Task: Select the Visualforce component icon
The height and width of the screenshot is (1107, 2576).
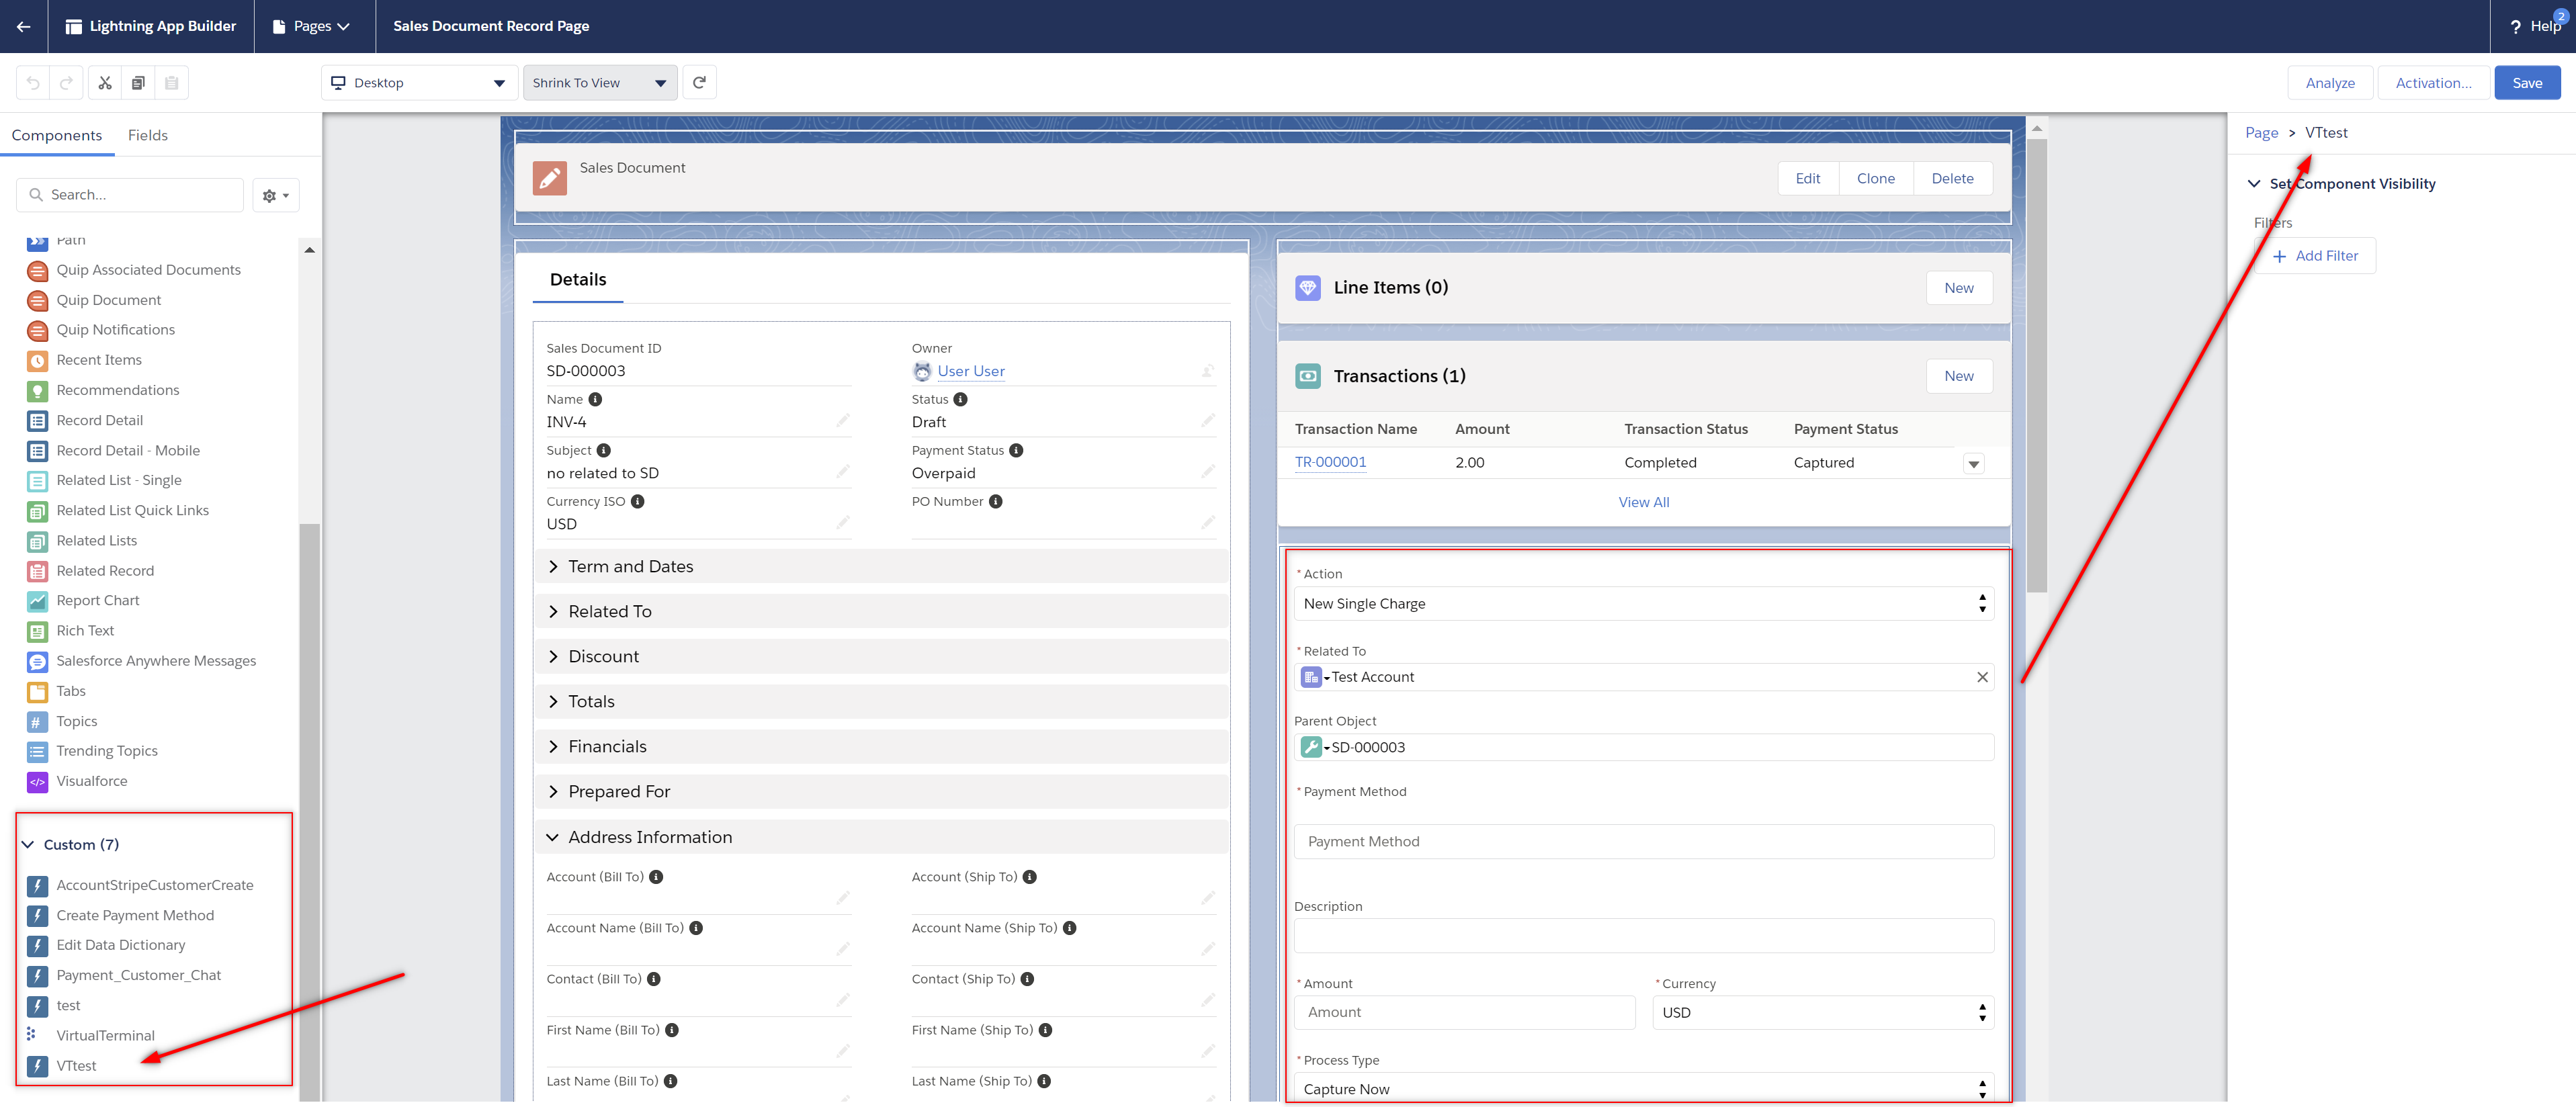Action: 37,781
